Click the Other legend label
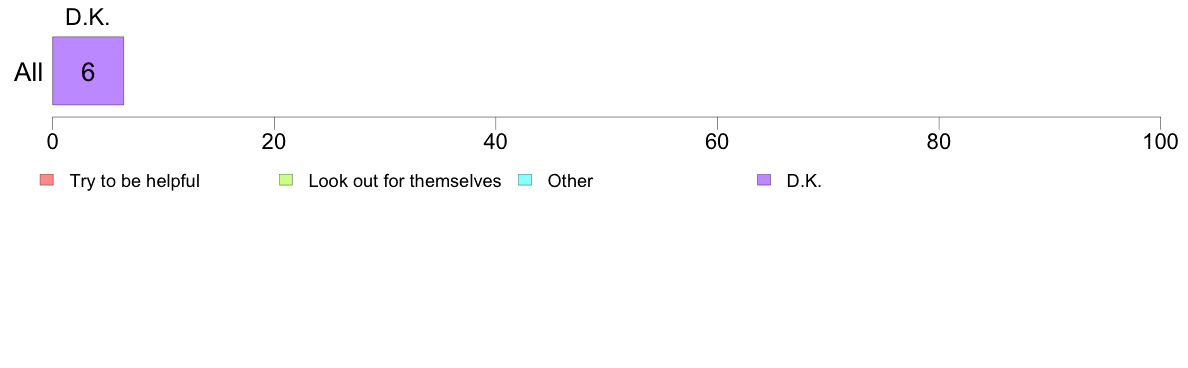1188x368 pixels. (571, 181)
